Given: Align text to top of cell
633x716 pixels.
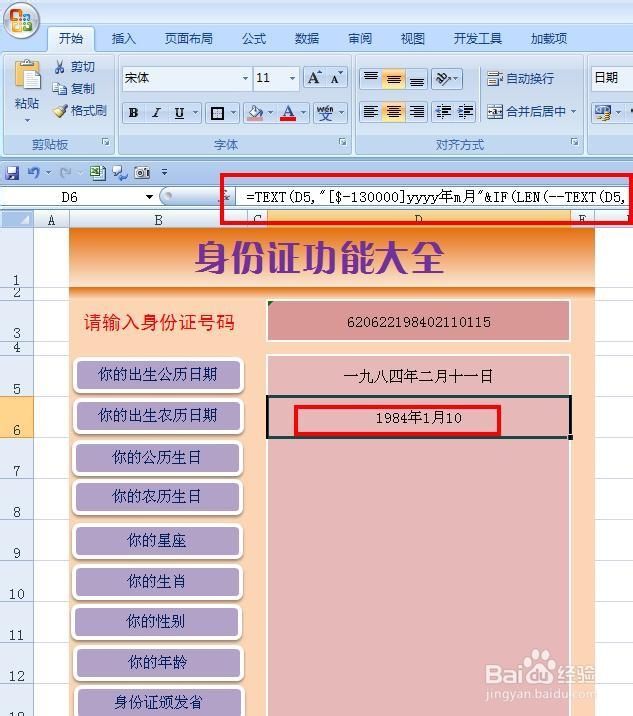Looking at the screenshot, I should coord(371,79).
